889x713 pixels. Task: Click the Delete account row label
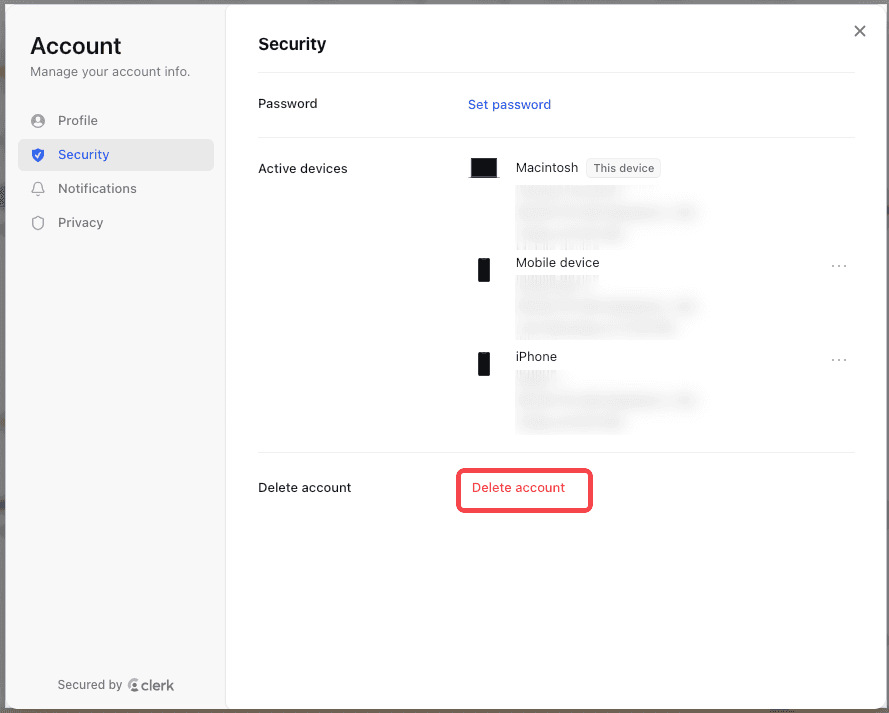304,487
